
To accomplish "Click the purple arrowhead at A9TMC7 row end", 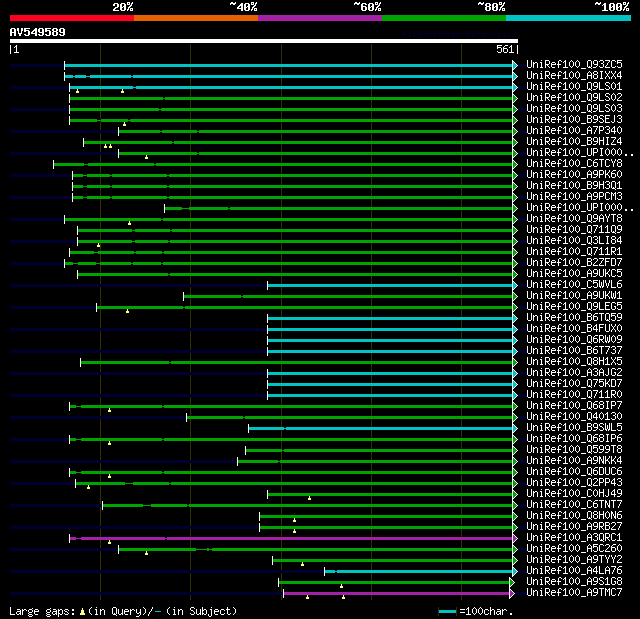I will [512, 593].
